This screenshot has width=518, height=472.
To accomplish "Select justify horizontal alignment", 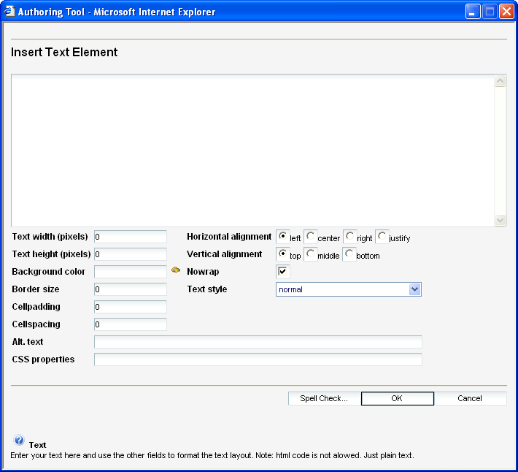I will point(382,236).
